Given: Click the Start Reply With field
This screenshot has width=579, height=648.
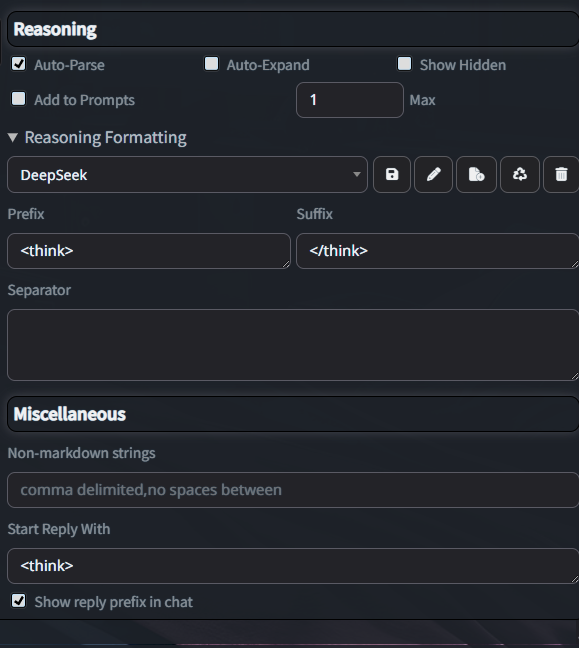Looking at the screenshot, I should [293, 566].
